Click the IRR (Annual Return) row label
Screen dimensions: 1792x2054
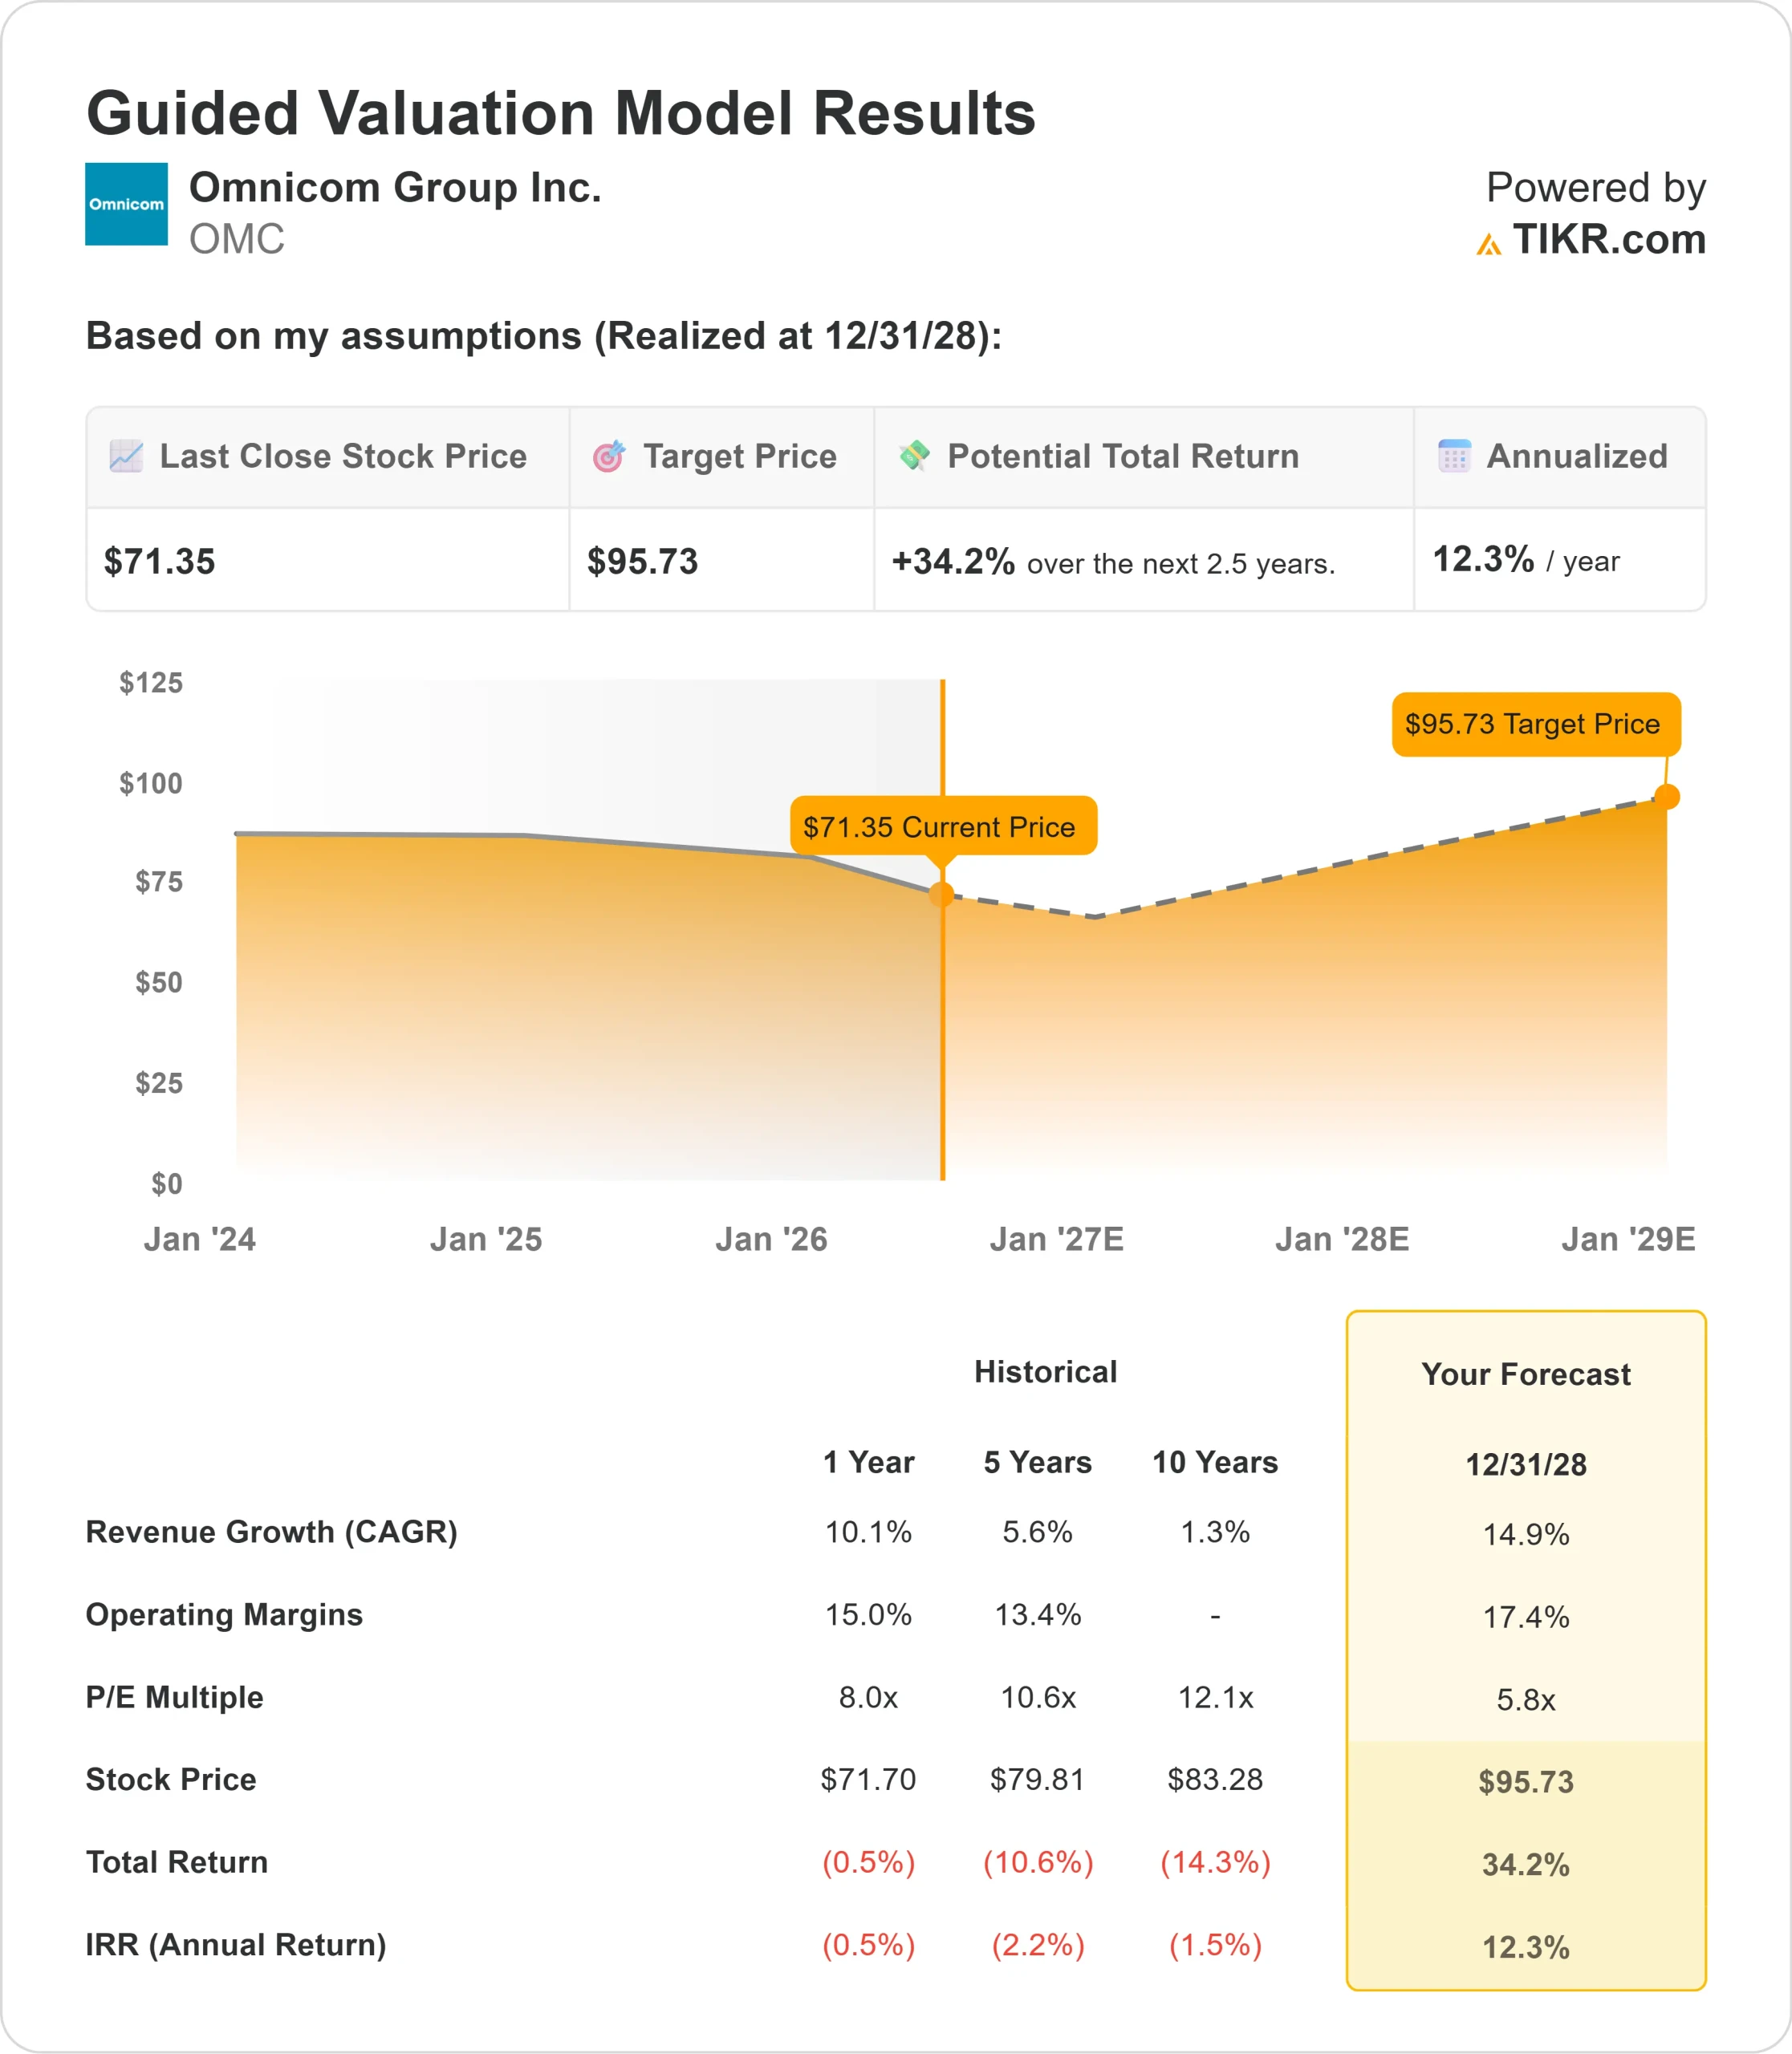tap(236, 1945)
